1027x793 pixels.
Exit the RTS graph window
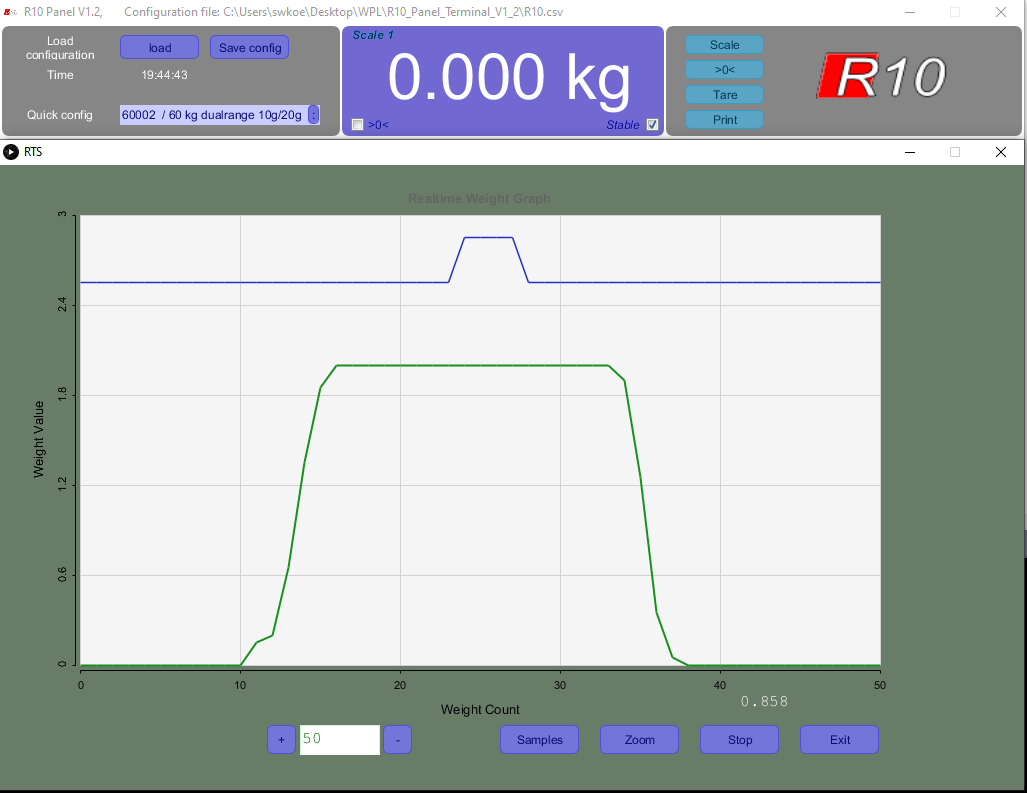[839, 739]
